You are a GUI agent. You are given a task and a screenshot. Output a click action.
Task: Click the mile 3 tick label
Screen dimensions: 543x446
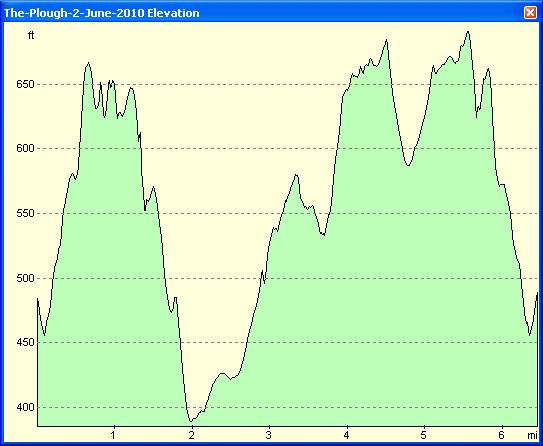pyautogui.click(x=269, y=435)
